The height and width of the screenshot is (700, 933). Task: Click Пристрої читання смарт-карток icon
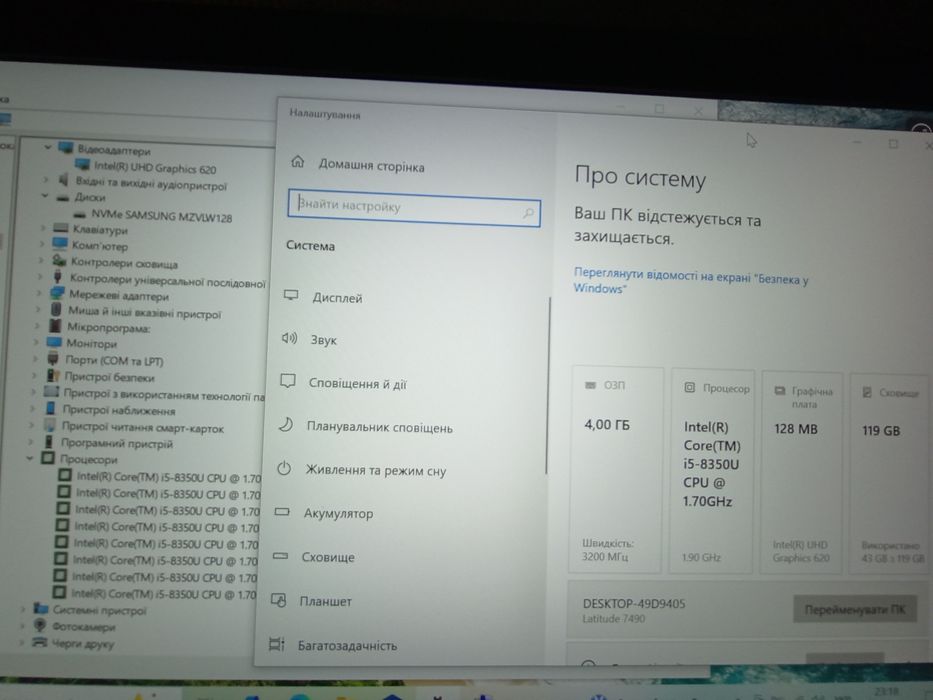[50, 425]
